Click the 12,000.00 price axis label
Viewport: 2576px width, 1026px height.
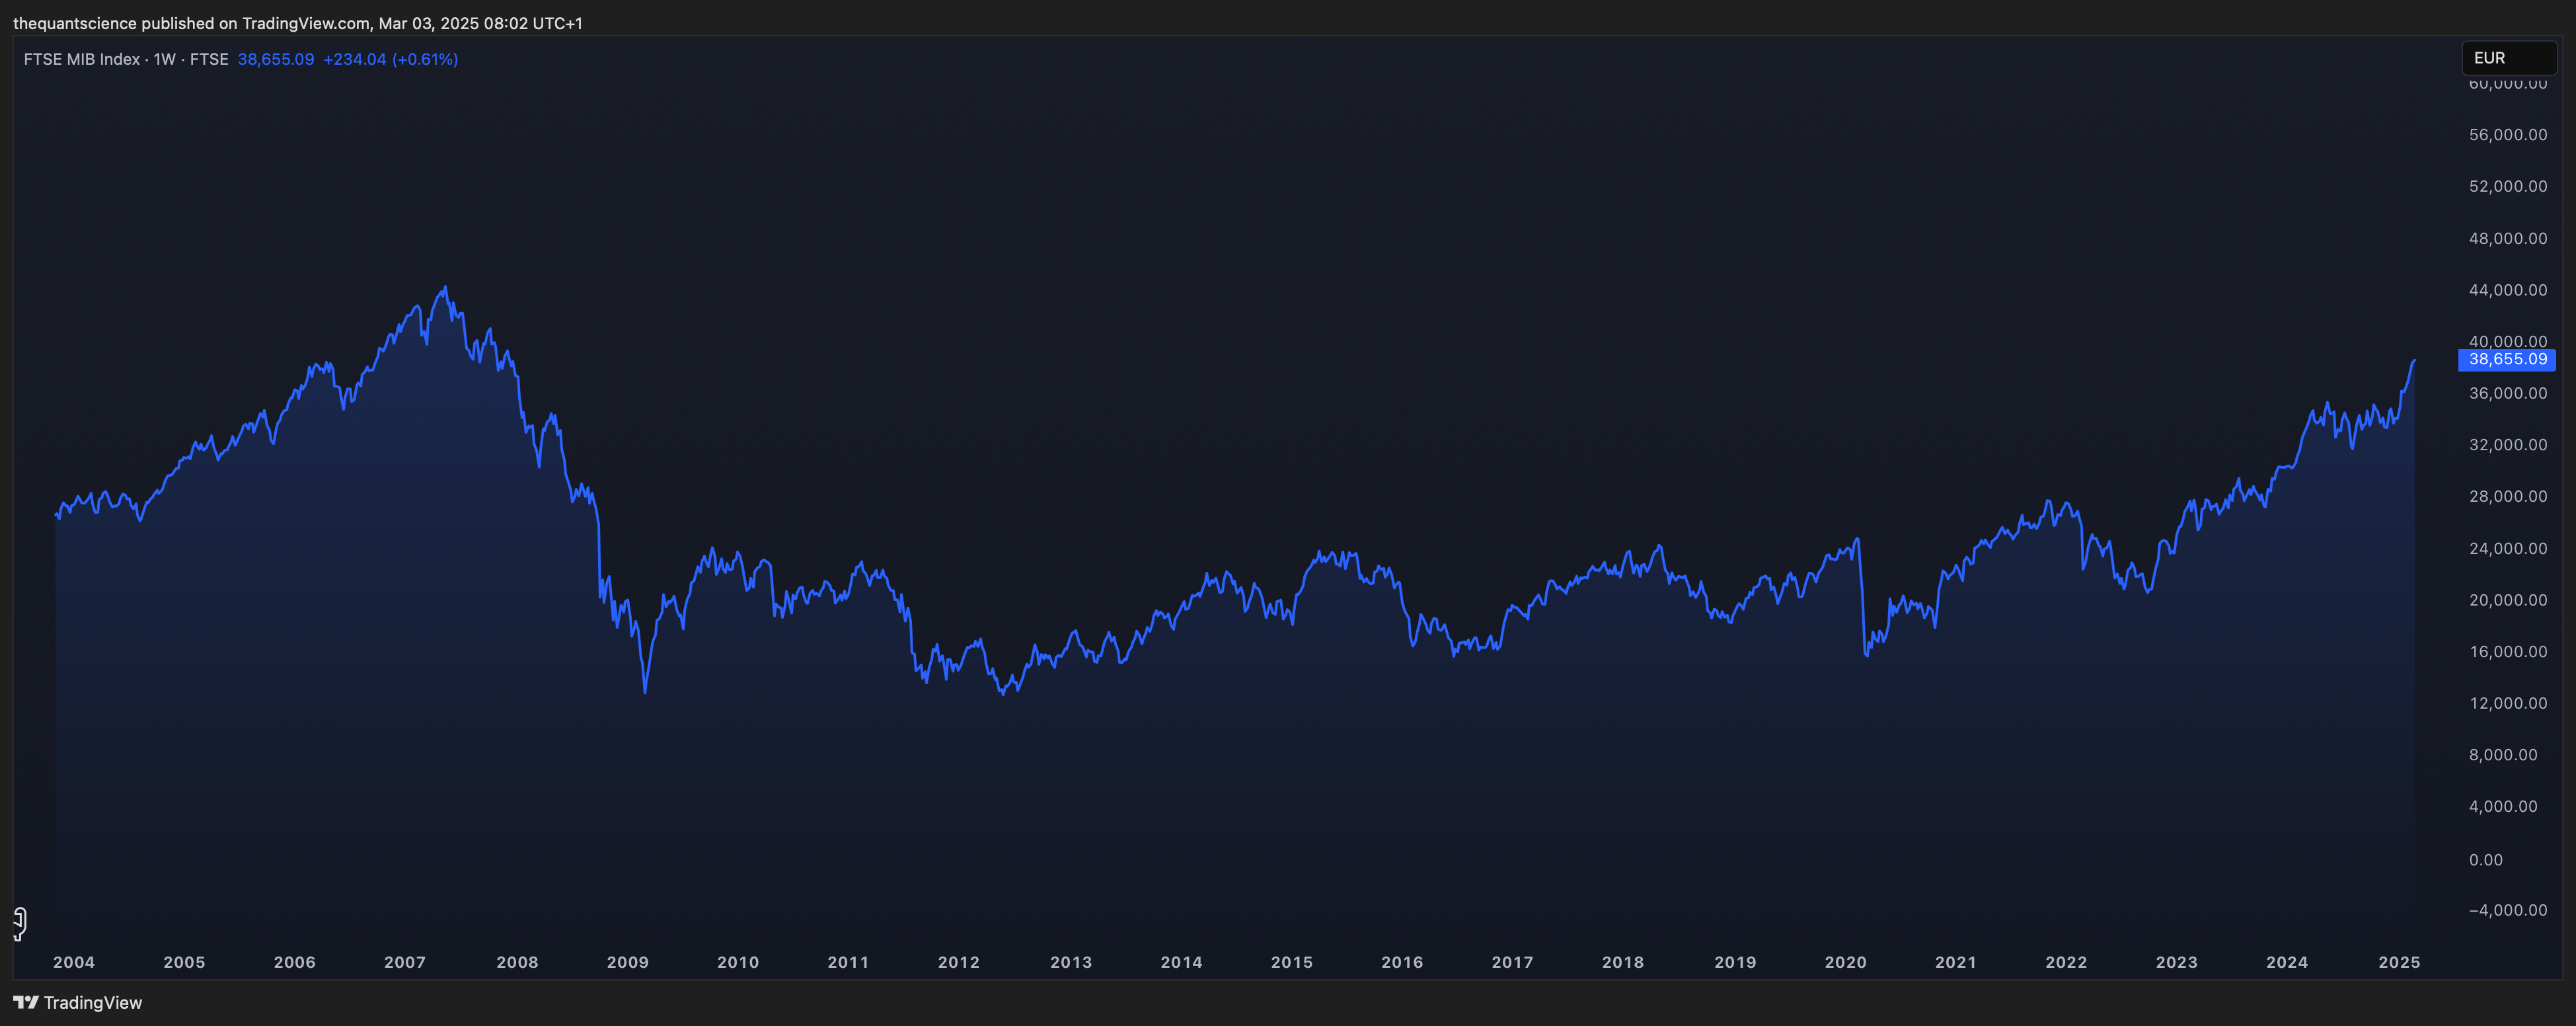(2508, 703)
